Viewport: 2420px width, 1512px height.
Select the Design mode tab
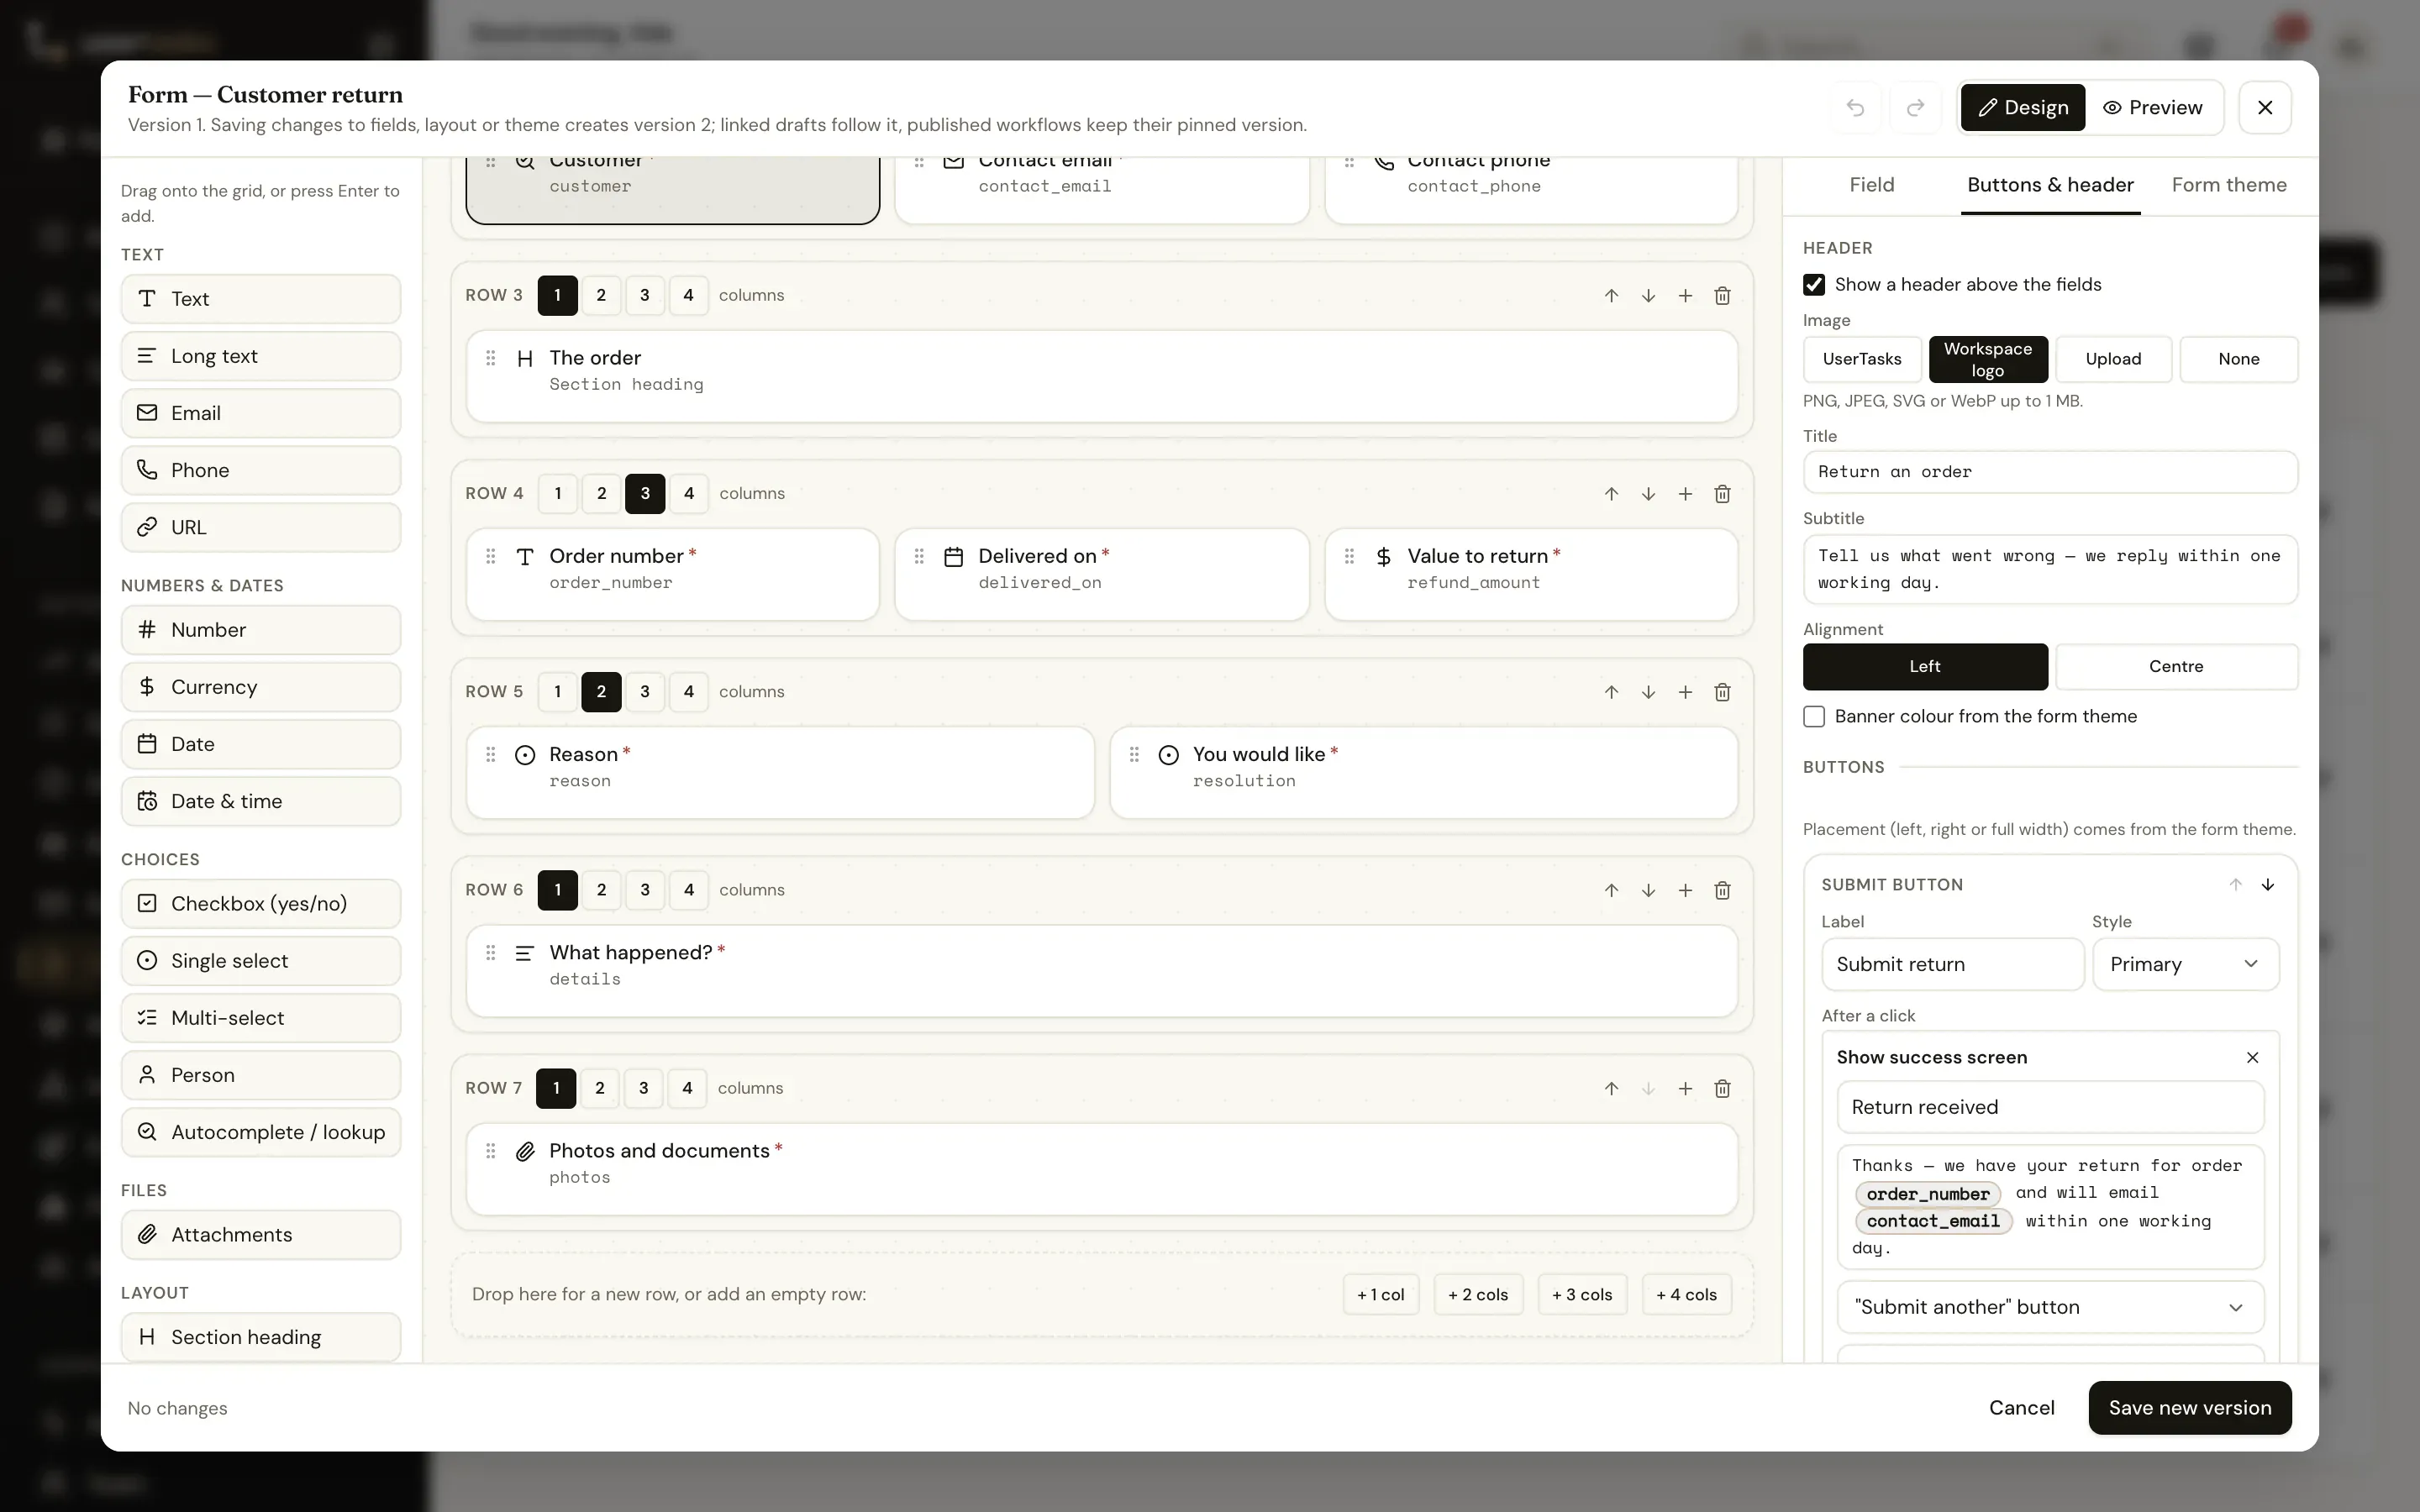2022,107
